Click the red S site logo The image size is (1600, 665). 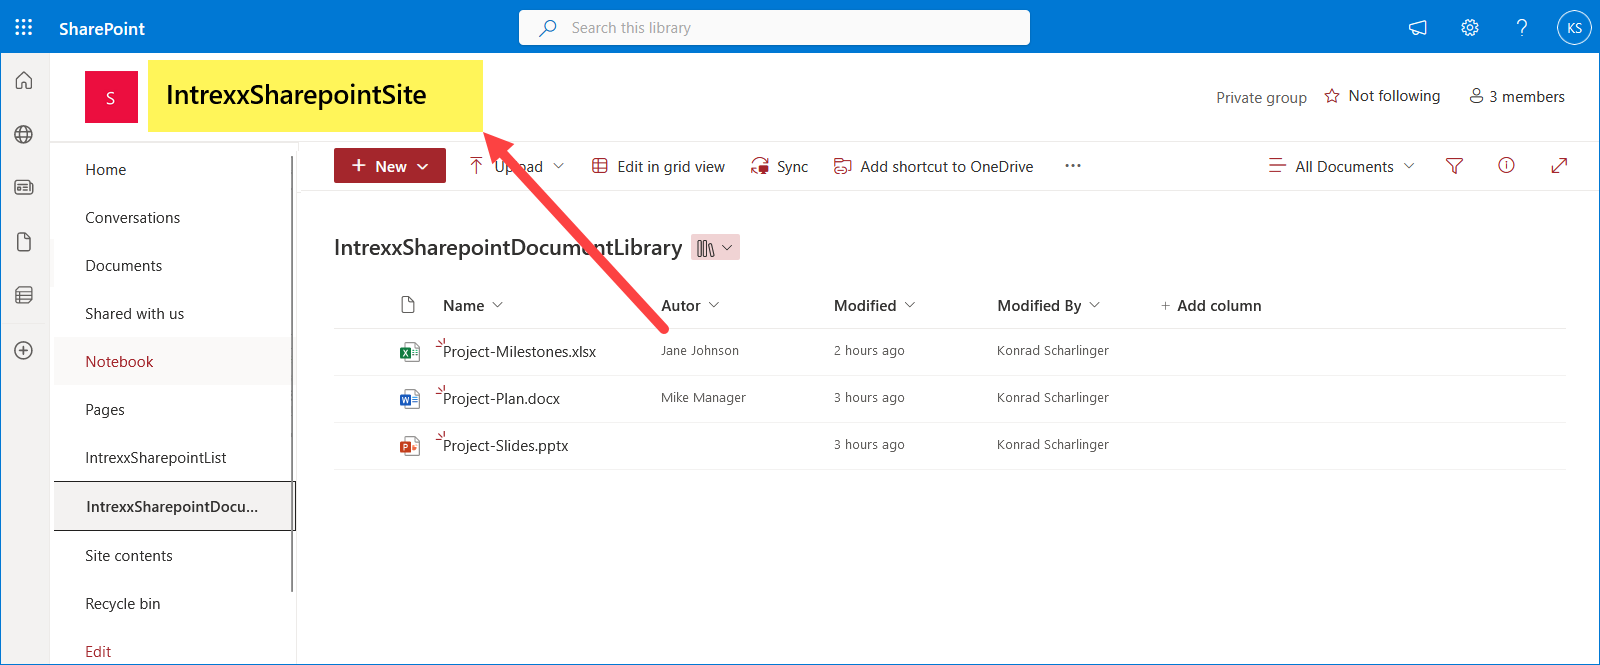[111, 97]
